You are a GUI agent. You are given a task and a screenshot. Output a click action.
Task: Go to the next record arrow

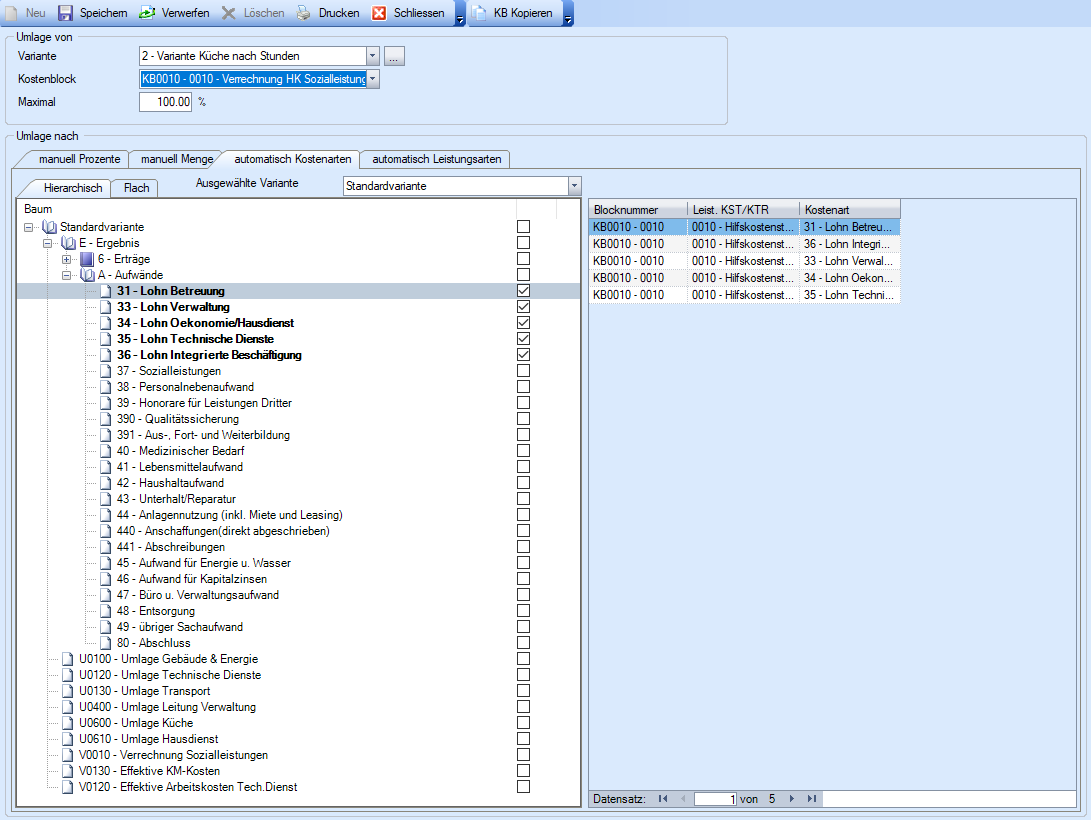pyautogui.click(x=792, y=799)
